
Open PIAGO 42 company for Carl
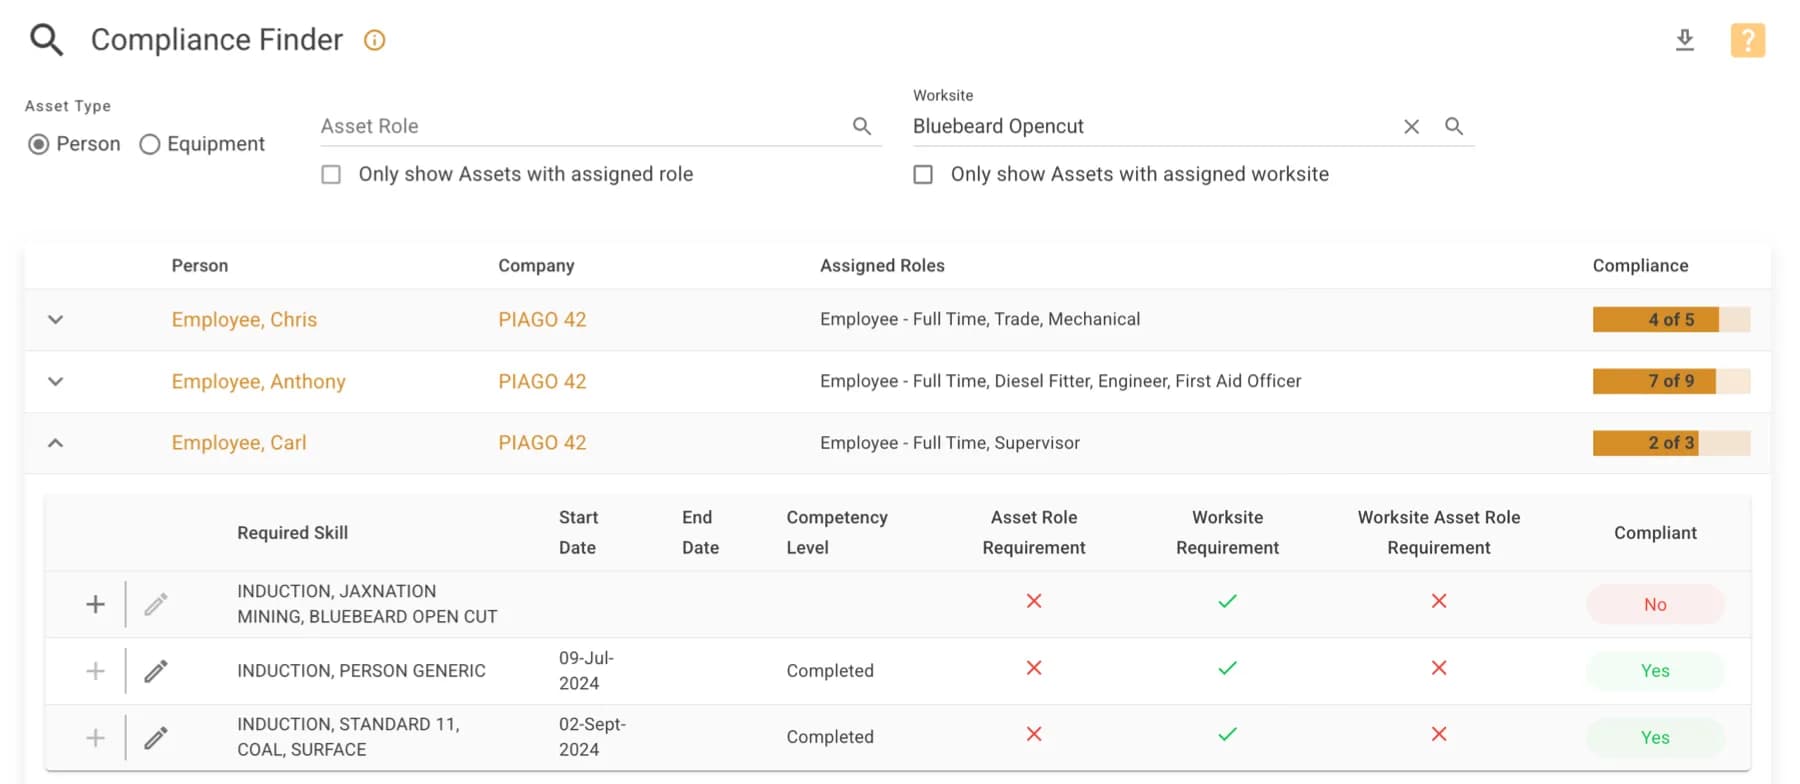tap(542, 443)
